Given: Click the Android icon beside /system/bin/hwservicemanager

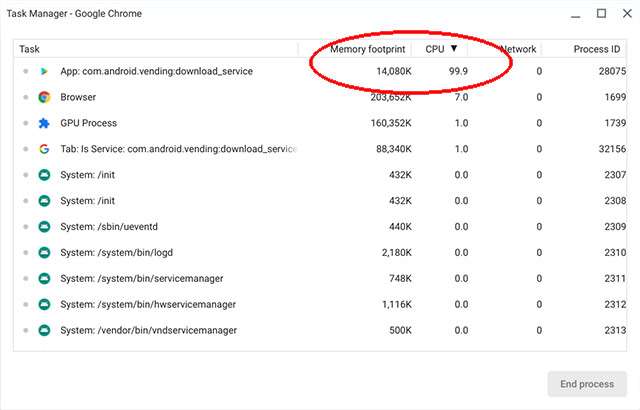Looking at the screenshot, I should click(x=44, y=304).
